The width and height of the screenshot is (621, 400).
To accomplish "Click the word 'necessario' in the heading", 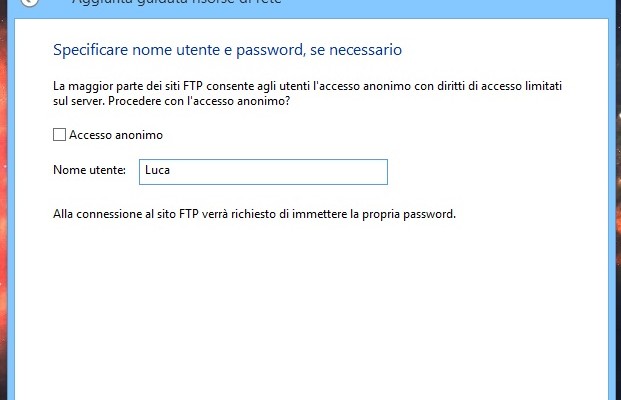I will [367, 49].
